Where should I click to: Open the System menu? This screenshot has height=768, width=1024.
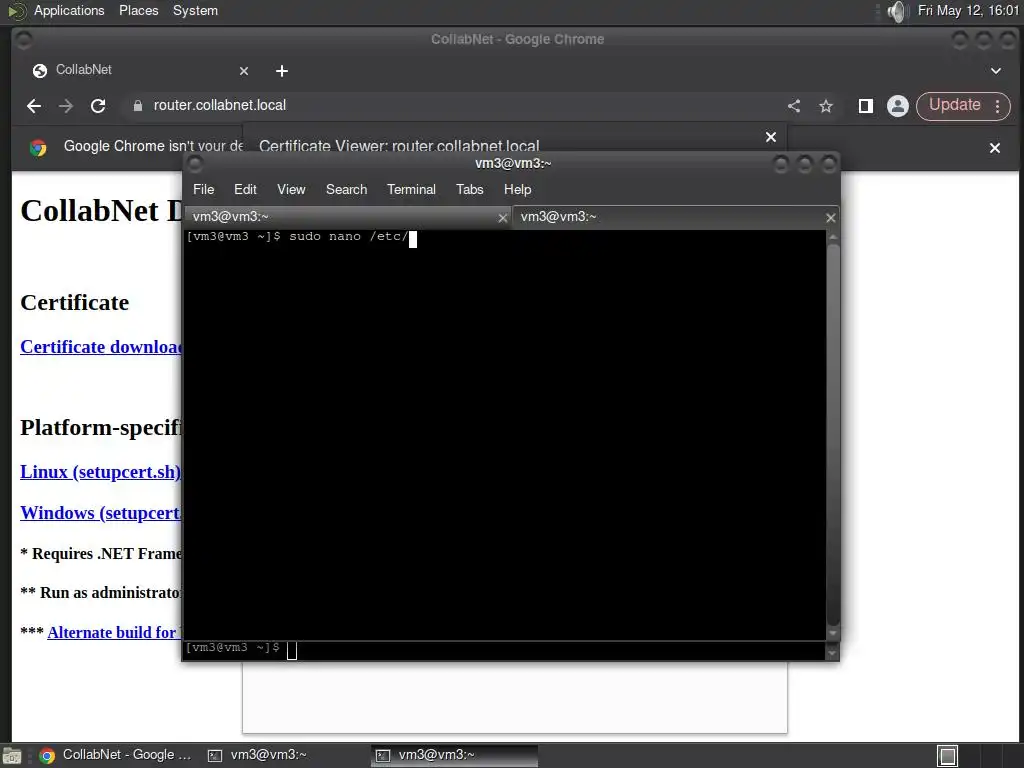[195, 10]
